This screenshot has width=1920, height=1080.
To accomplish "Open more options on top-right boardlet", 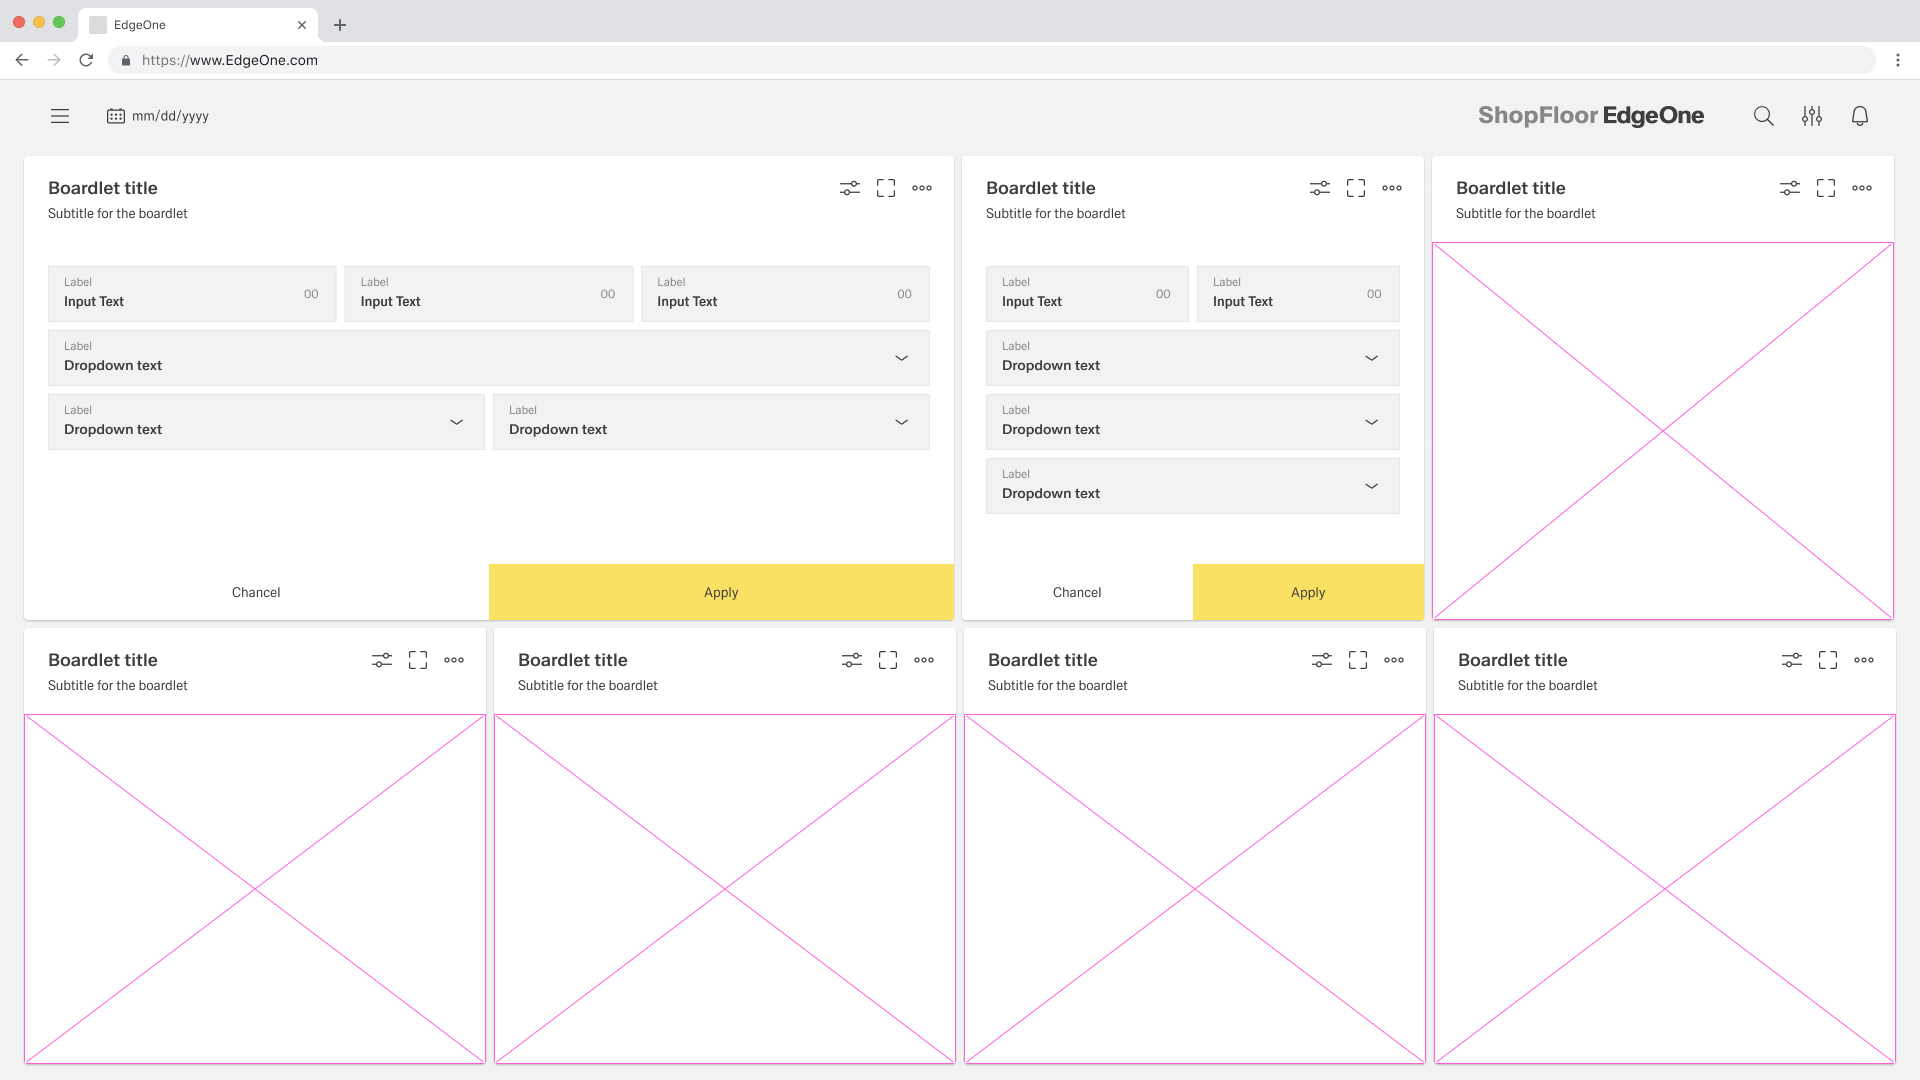I will coord(1861,188).
